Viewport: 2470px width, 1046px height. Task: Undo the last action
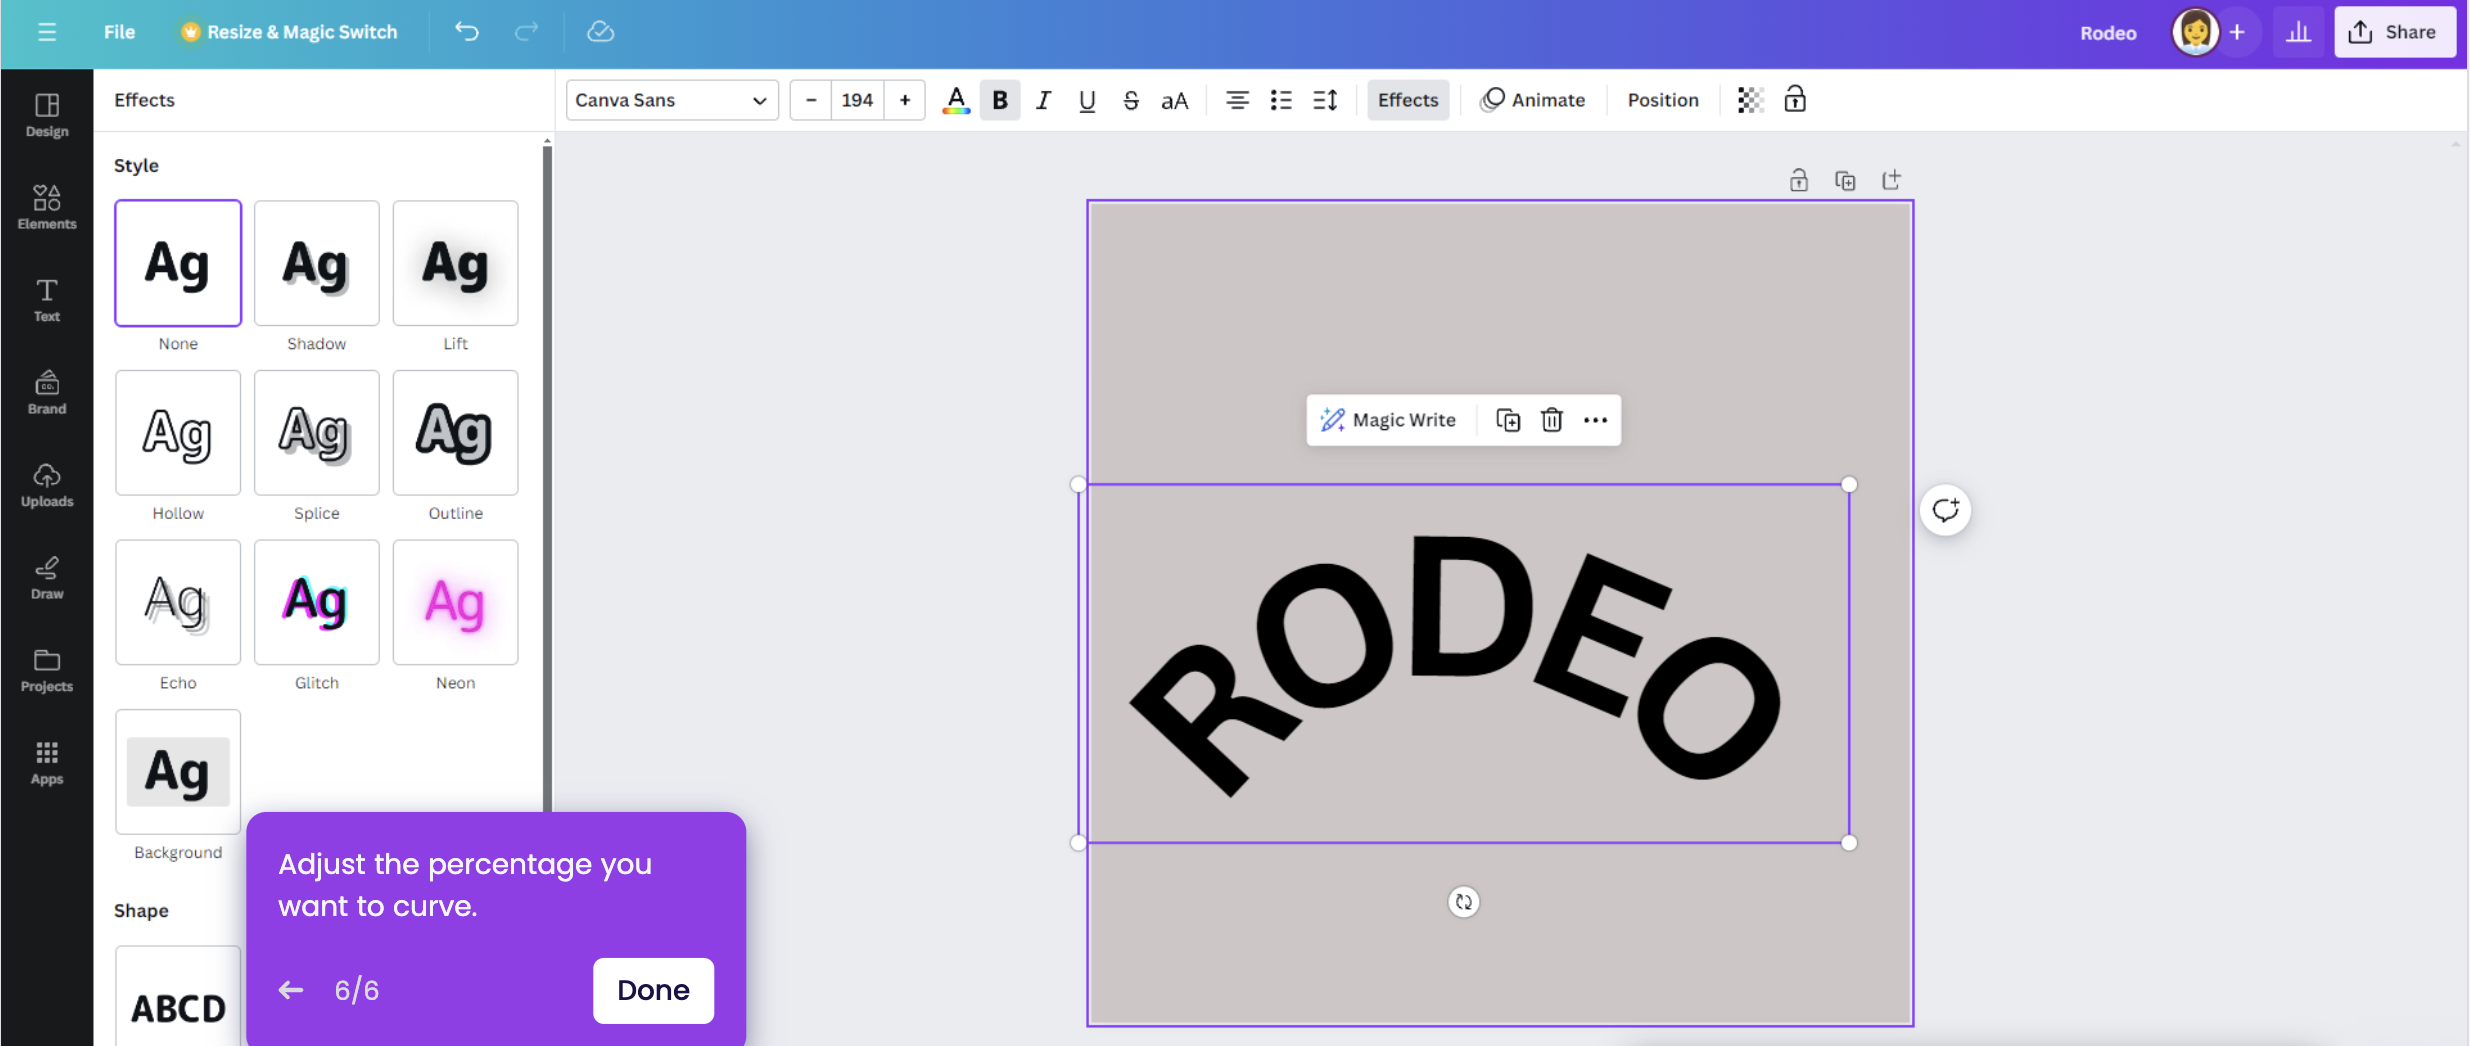click(464, 31)
